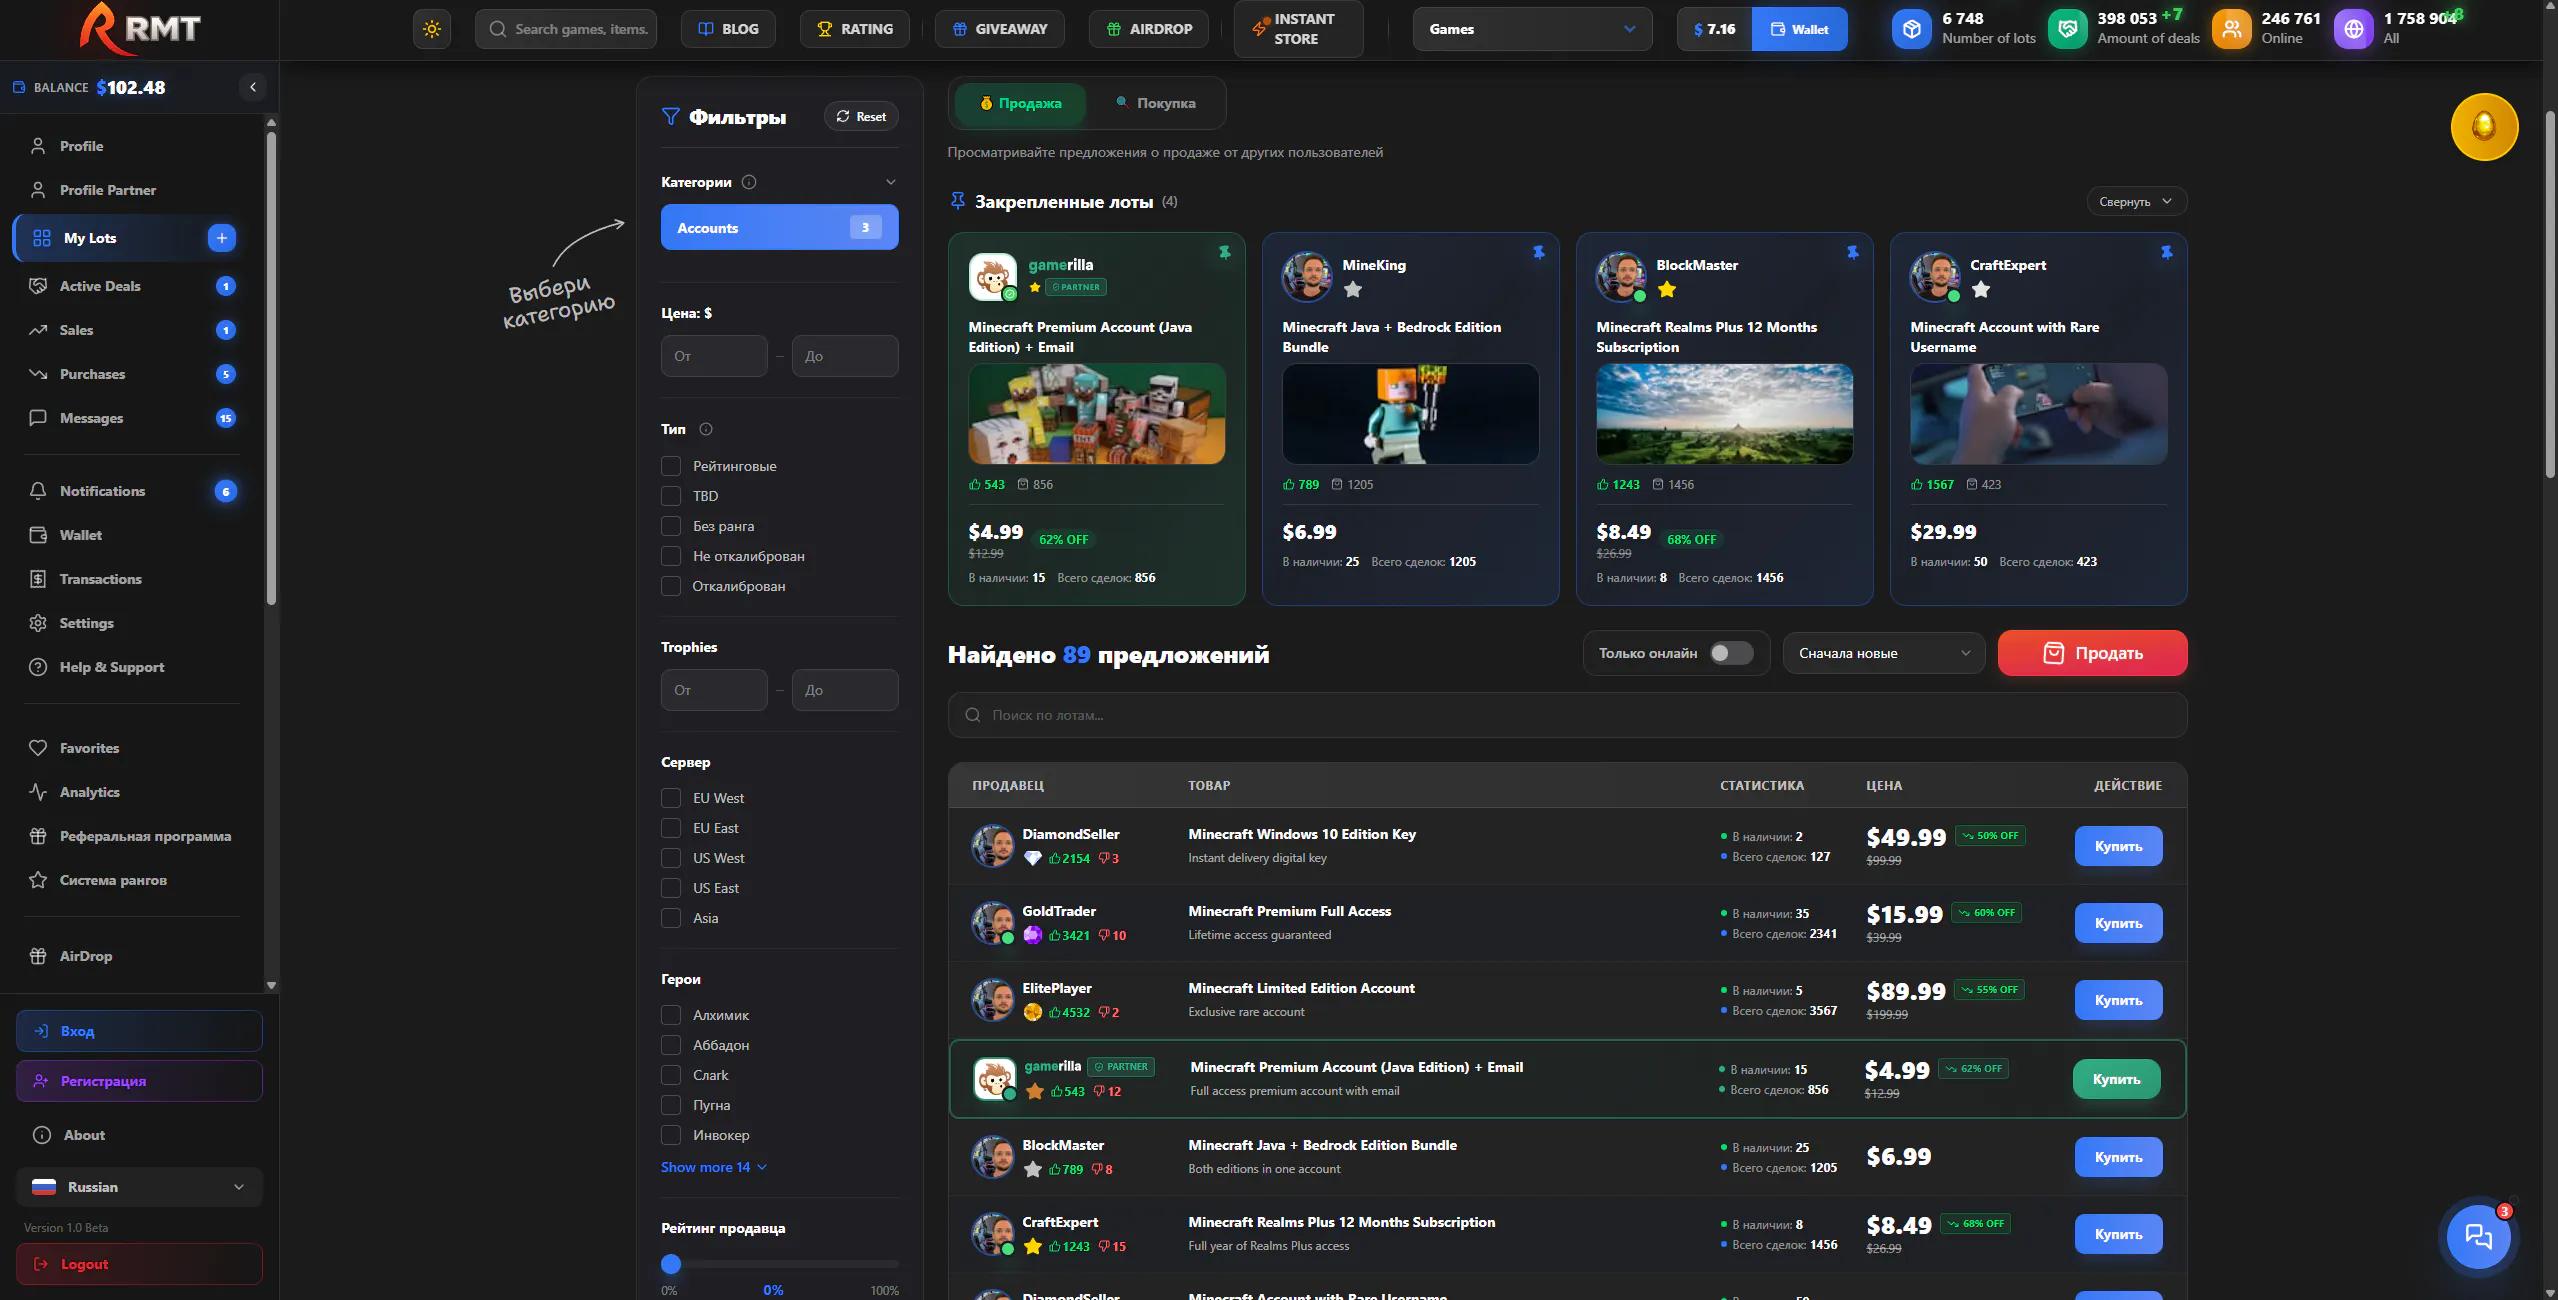
Task: Collapse pinned lots with Свернуть
Action: pyautogui.click(x=2136, y=201)
